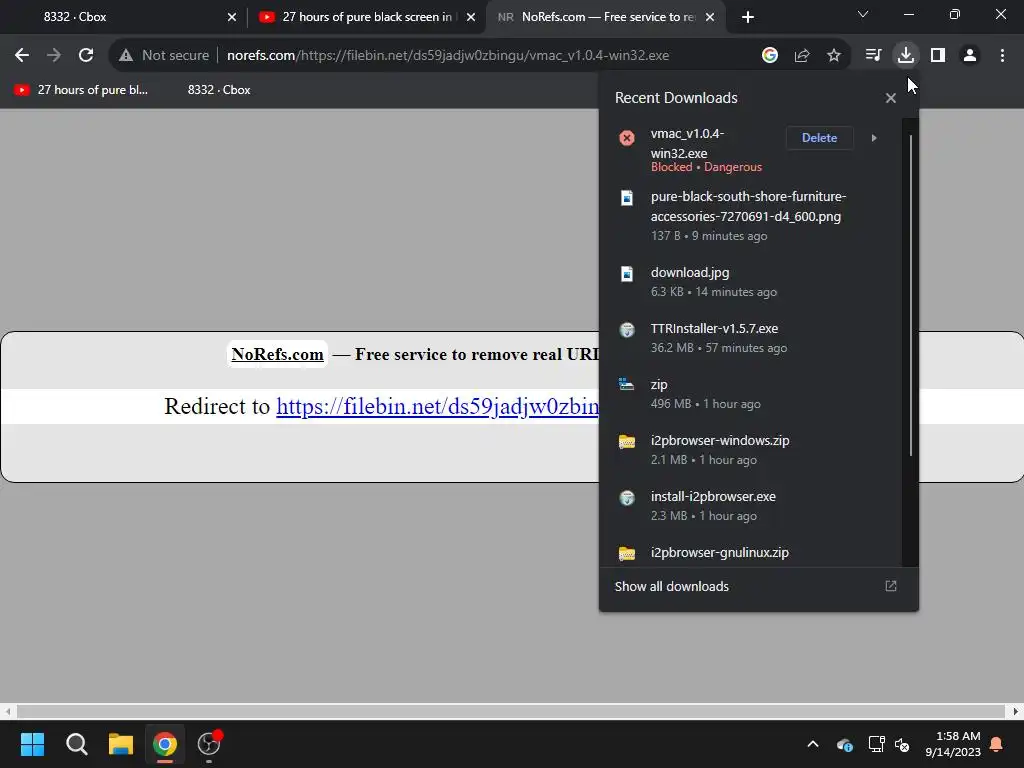This screenshot has width=1024, height=768.
Task: Click i2pbrowser-windows.zip folder icon
Action: pyautogui.click(x=627, y=441)
